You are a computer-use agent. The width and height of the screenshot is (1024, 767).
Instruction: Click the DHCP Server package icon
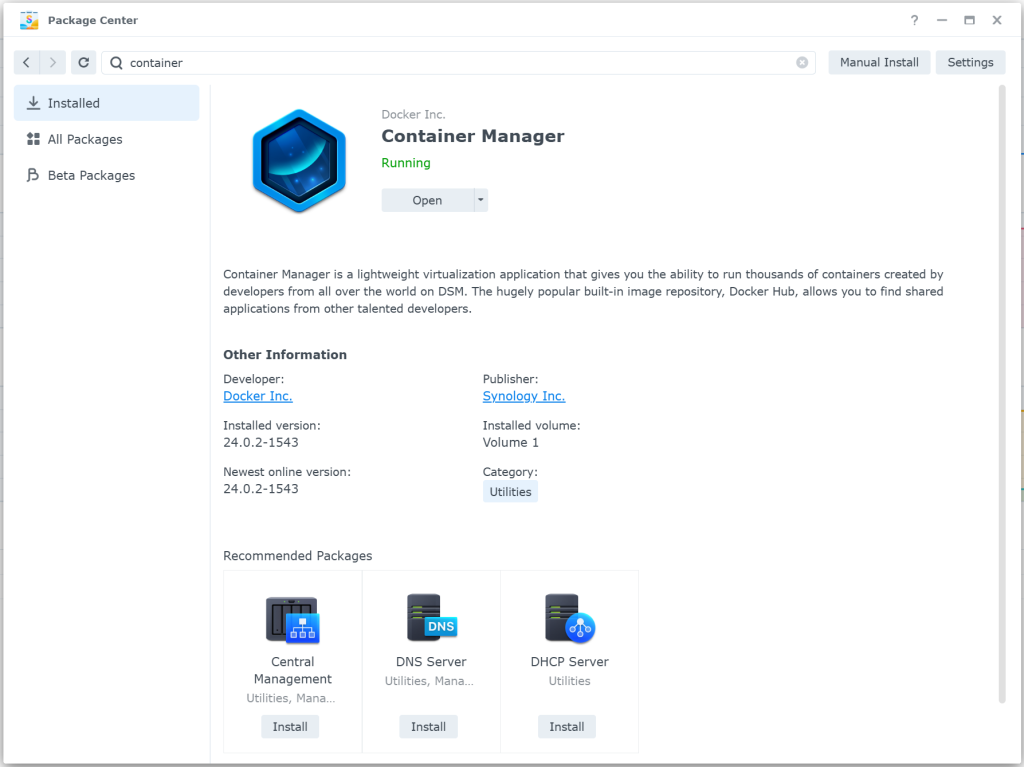point(569,618)
